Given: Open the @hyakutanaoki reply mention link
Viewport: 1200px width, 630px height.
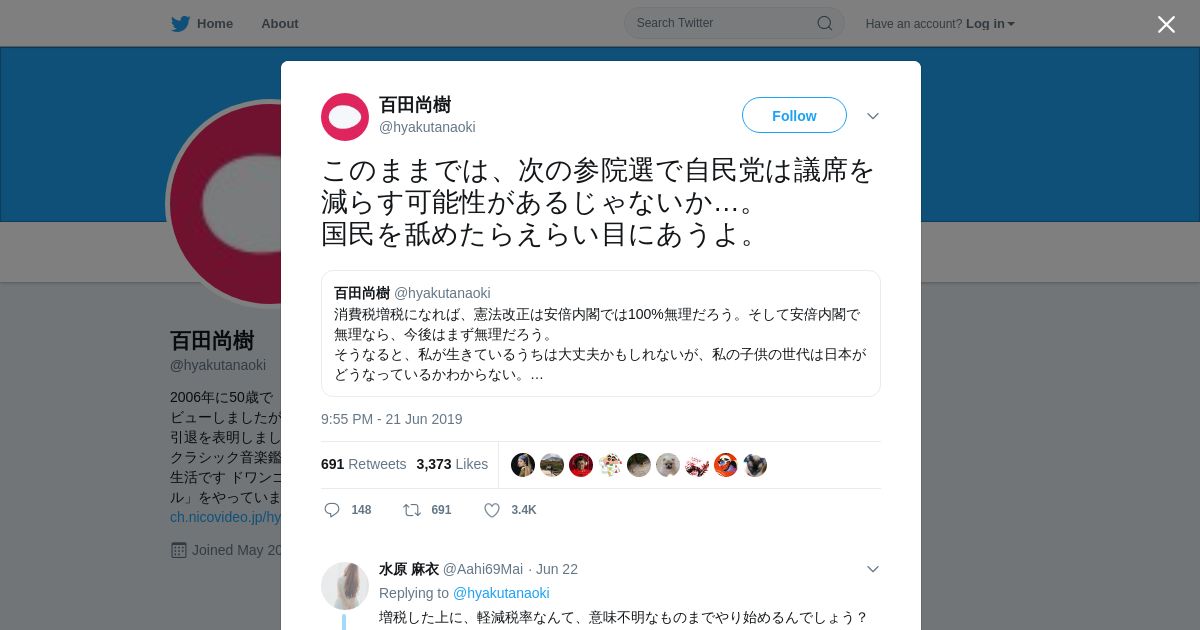Looking at the screenshot, I should tap(501, 593).
